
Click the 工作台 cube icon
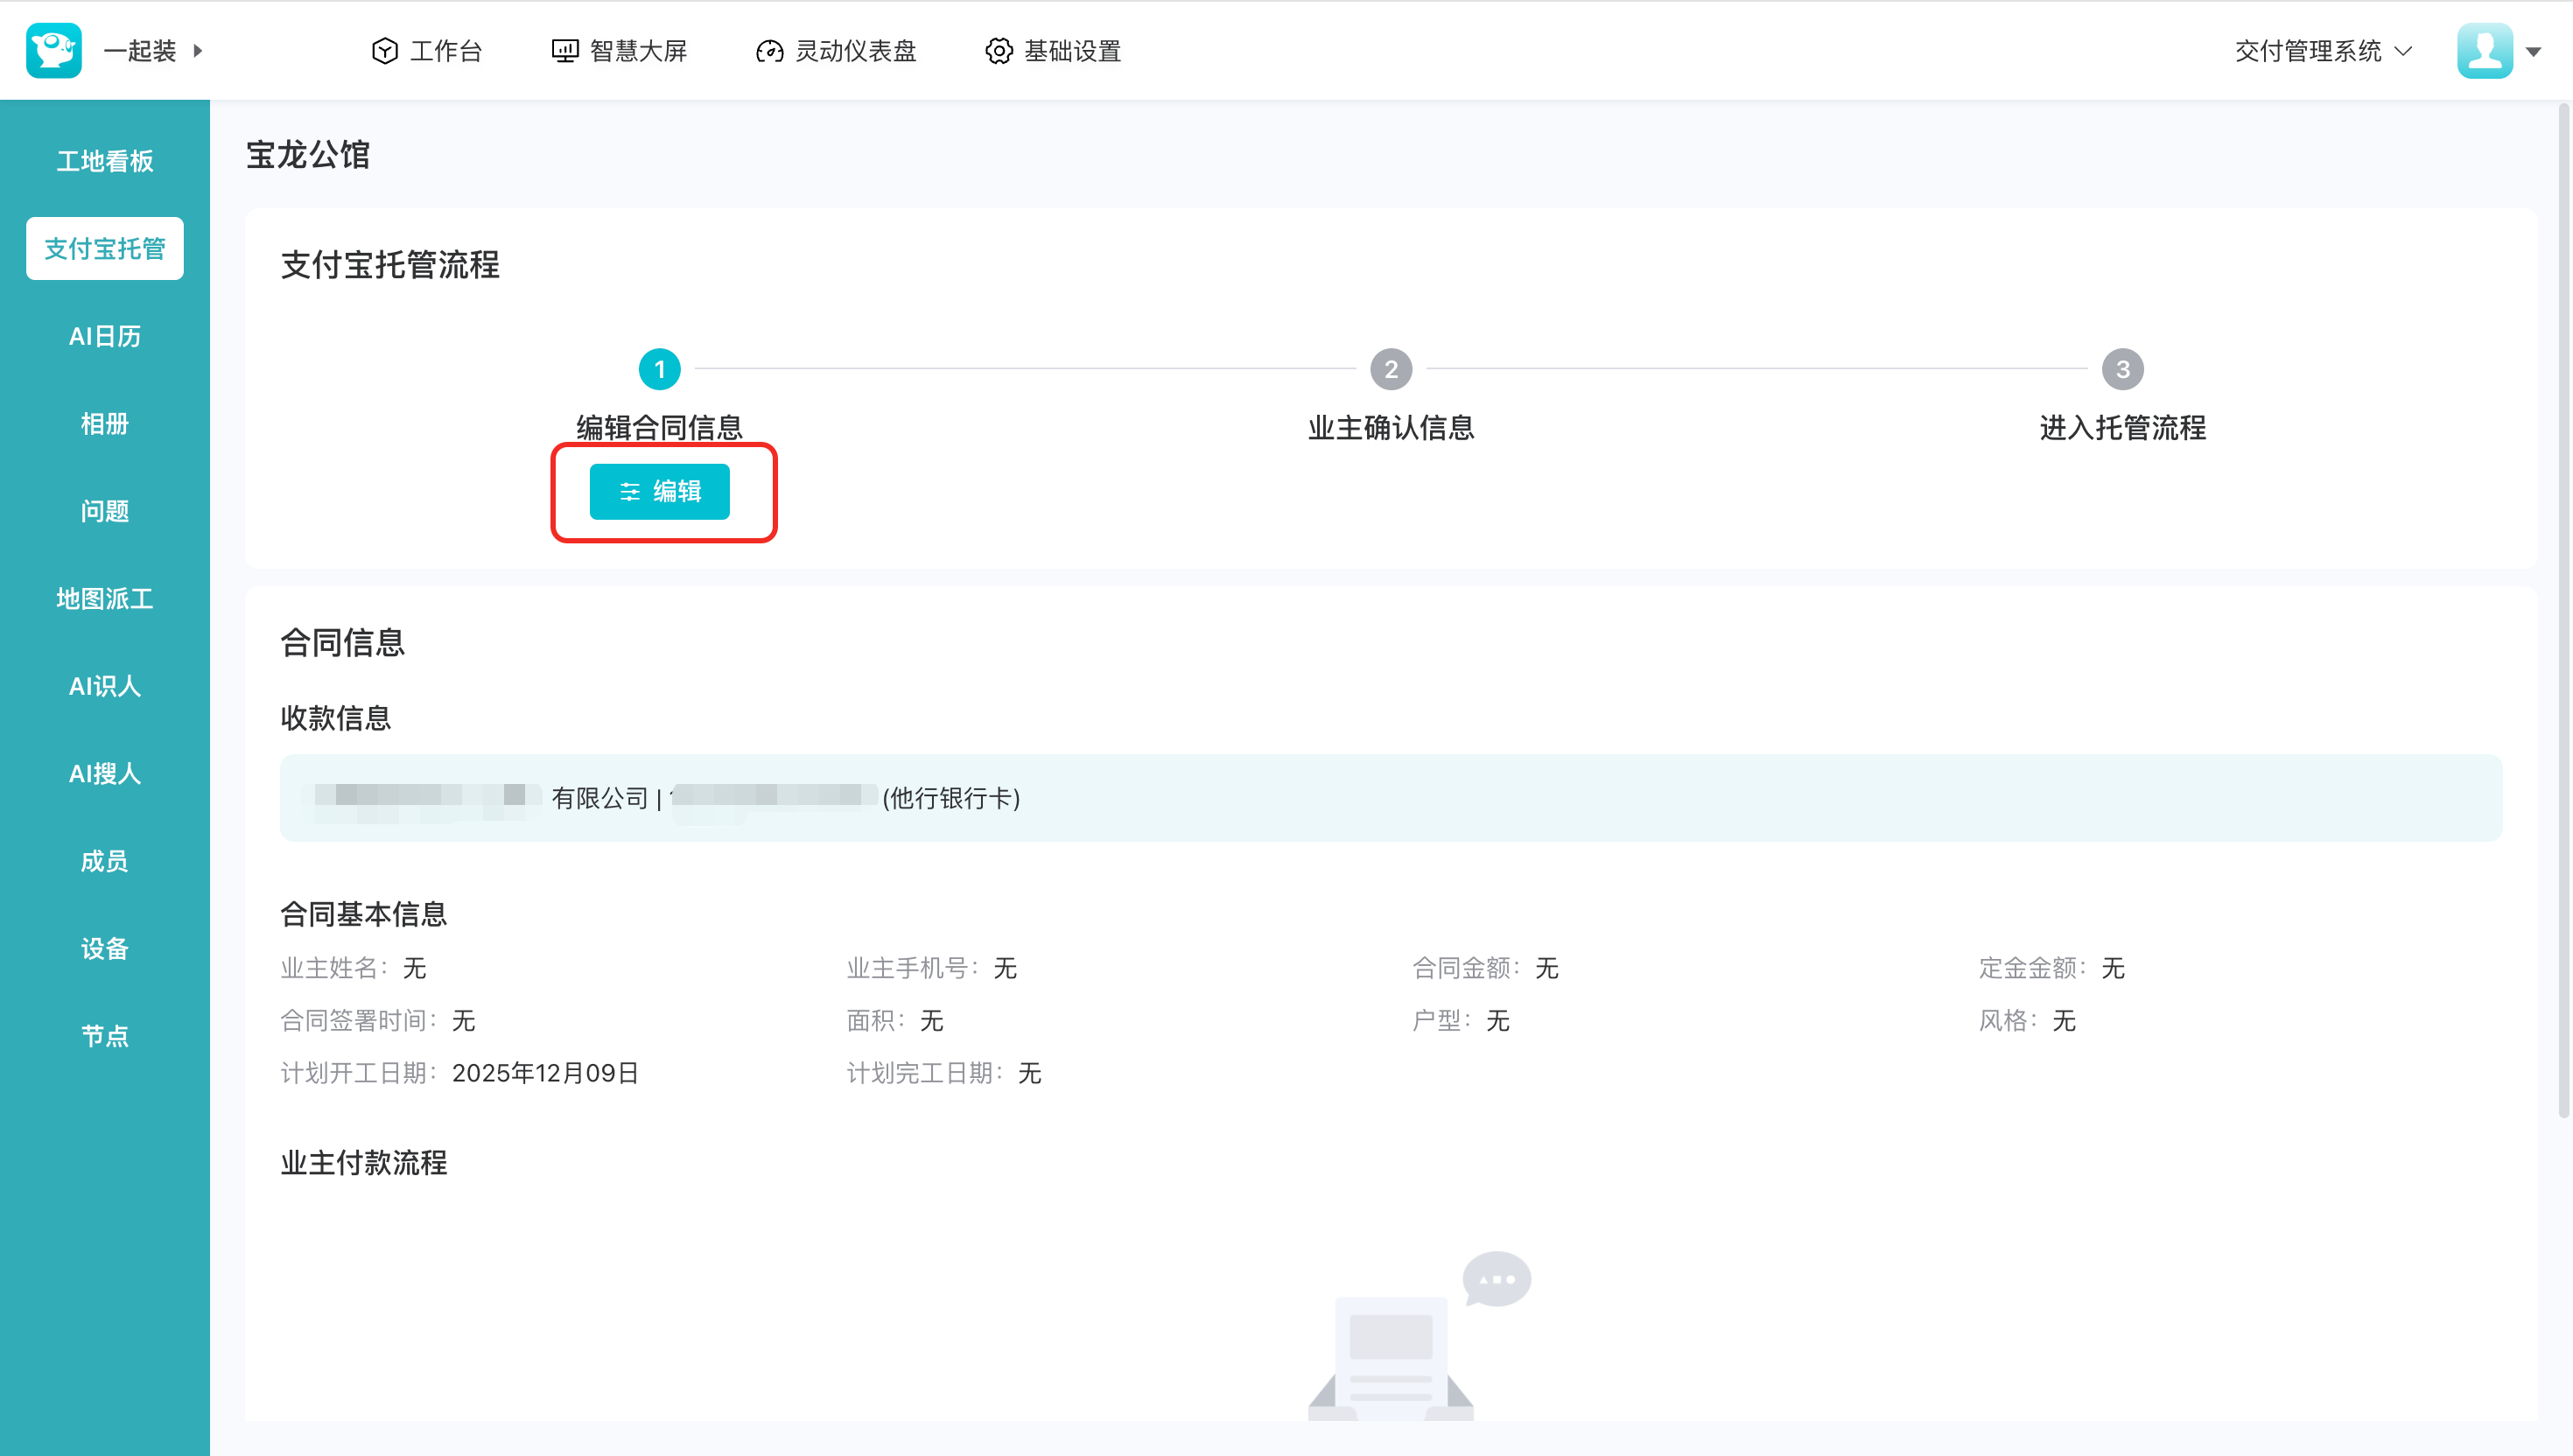(384, 51)
